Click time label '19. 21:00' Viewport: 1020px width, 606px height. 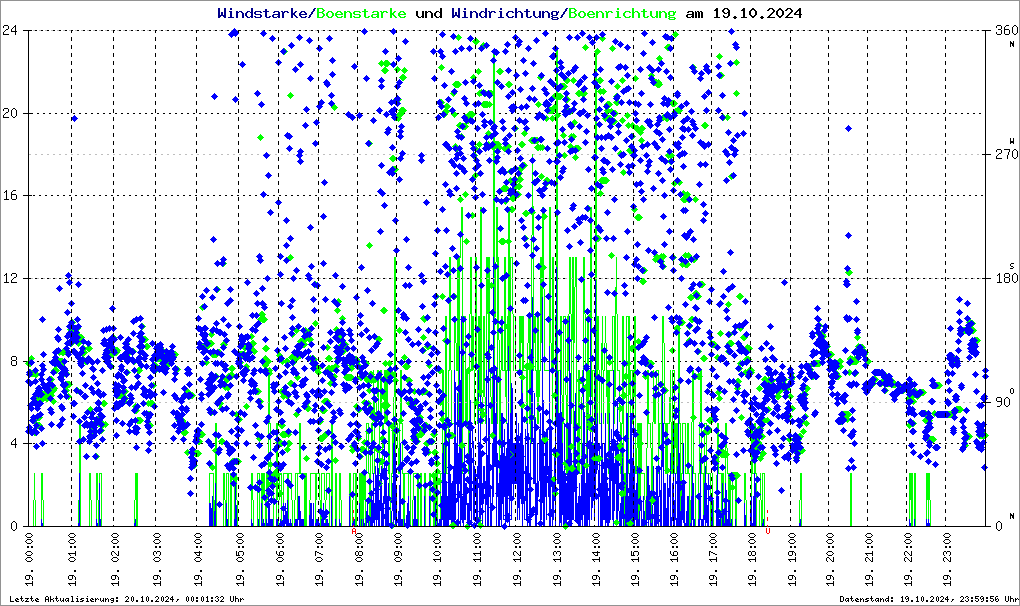click(869, 559)
